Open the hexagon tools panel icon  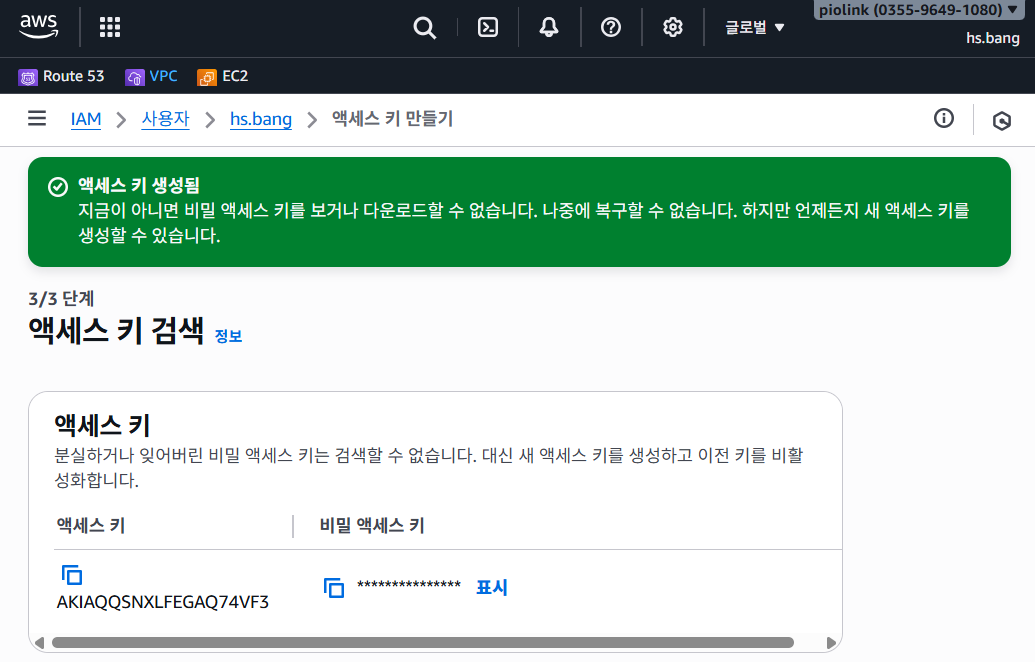1001,121
